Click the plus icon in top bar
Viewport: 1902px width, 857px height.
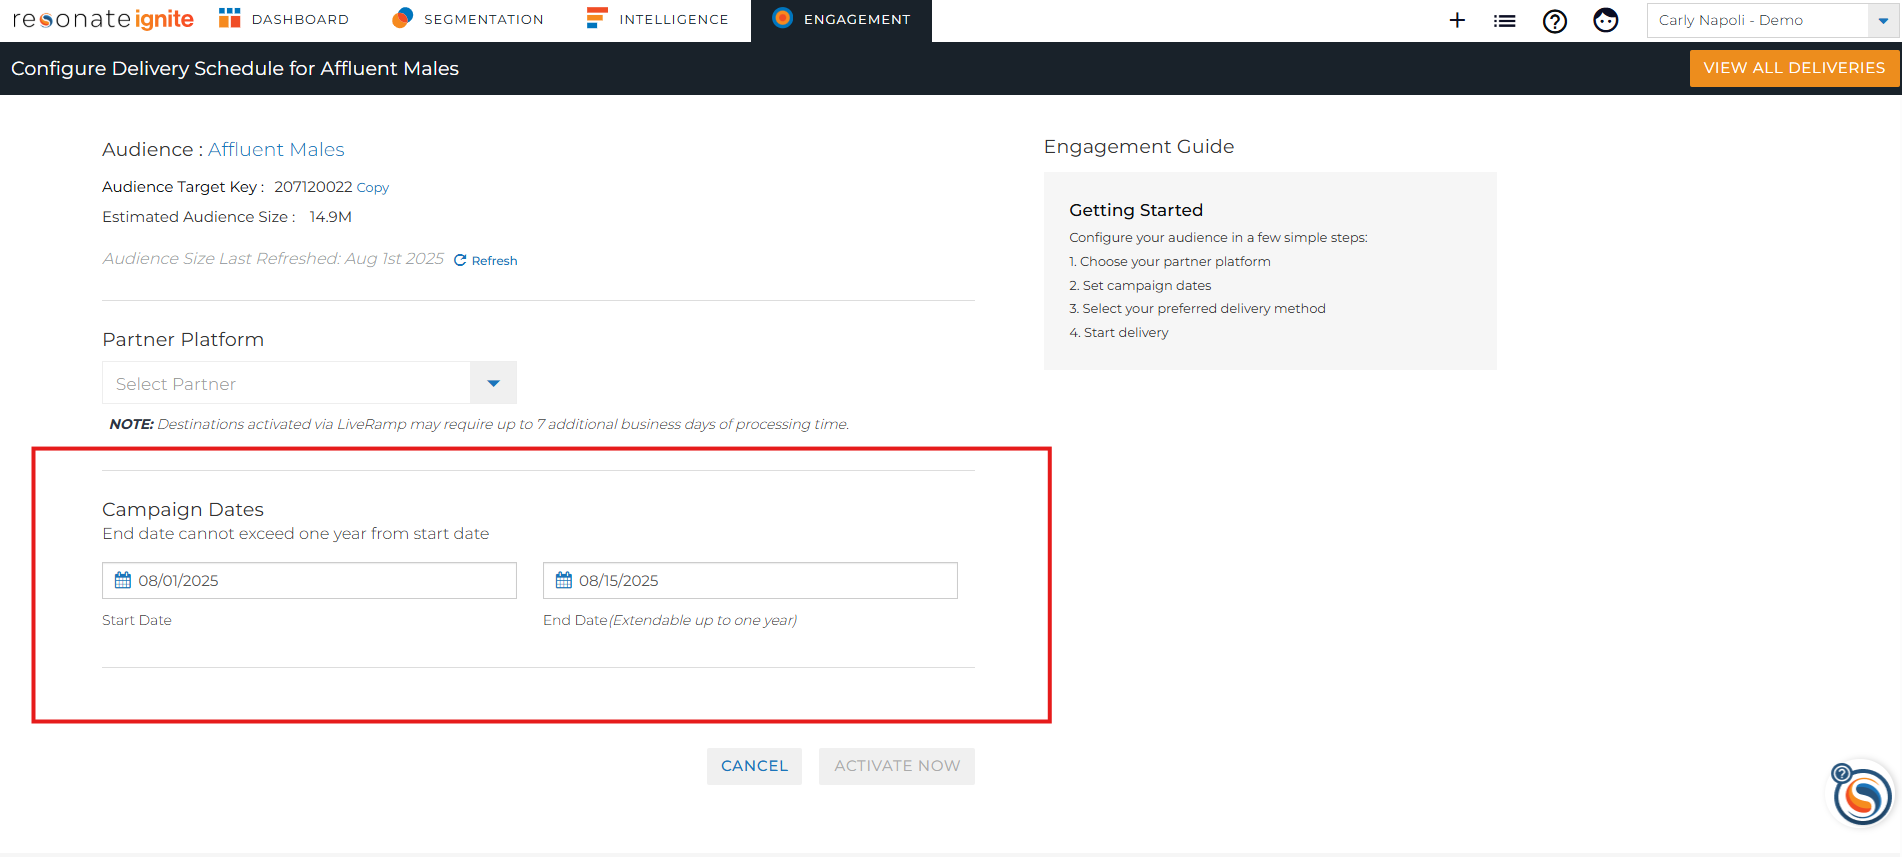[1457, 20]
